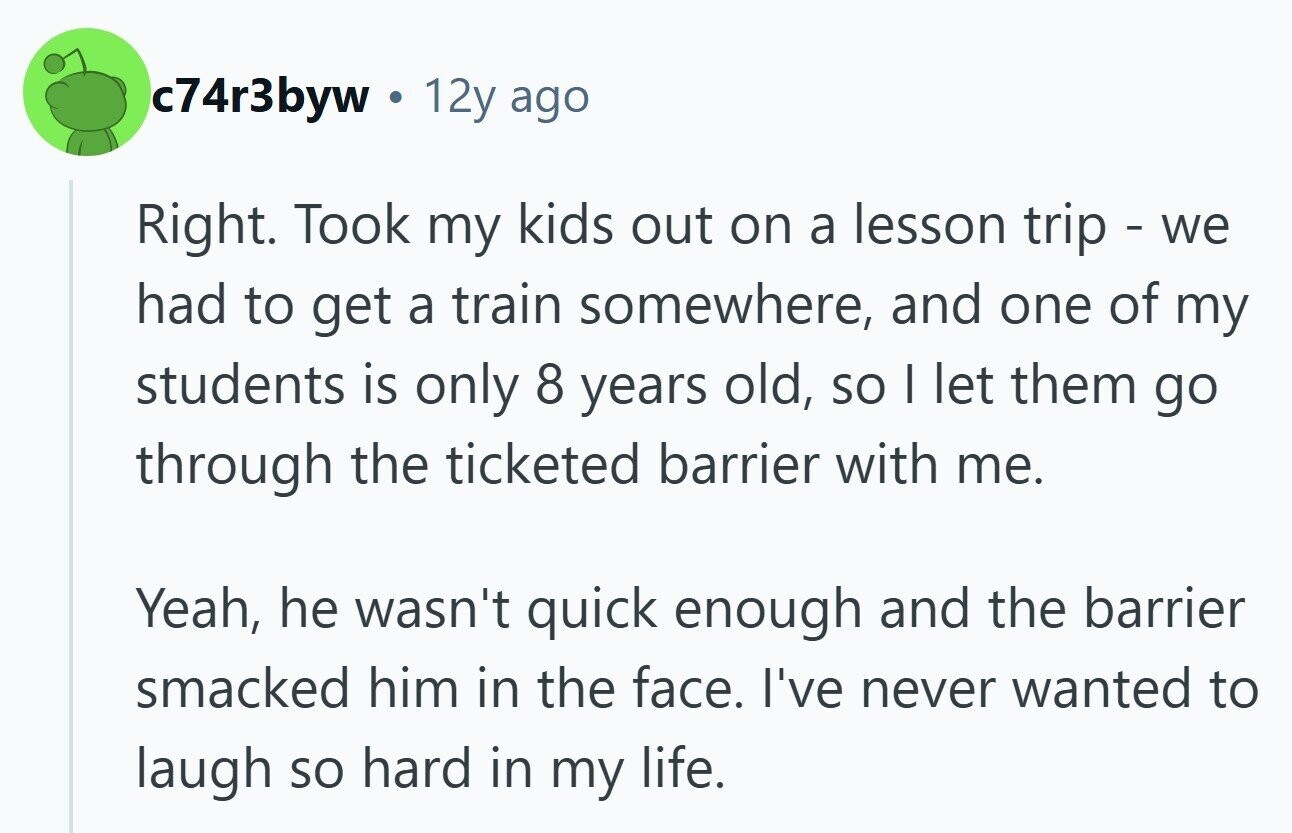1292x833 pixels.
Task: Open the "12y ago" comment timestamp
Action: tap(506, 97)
